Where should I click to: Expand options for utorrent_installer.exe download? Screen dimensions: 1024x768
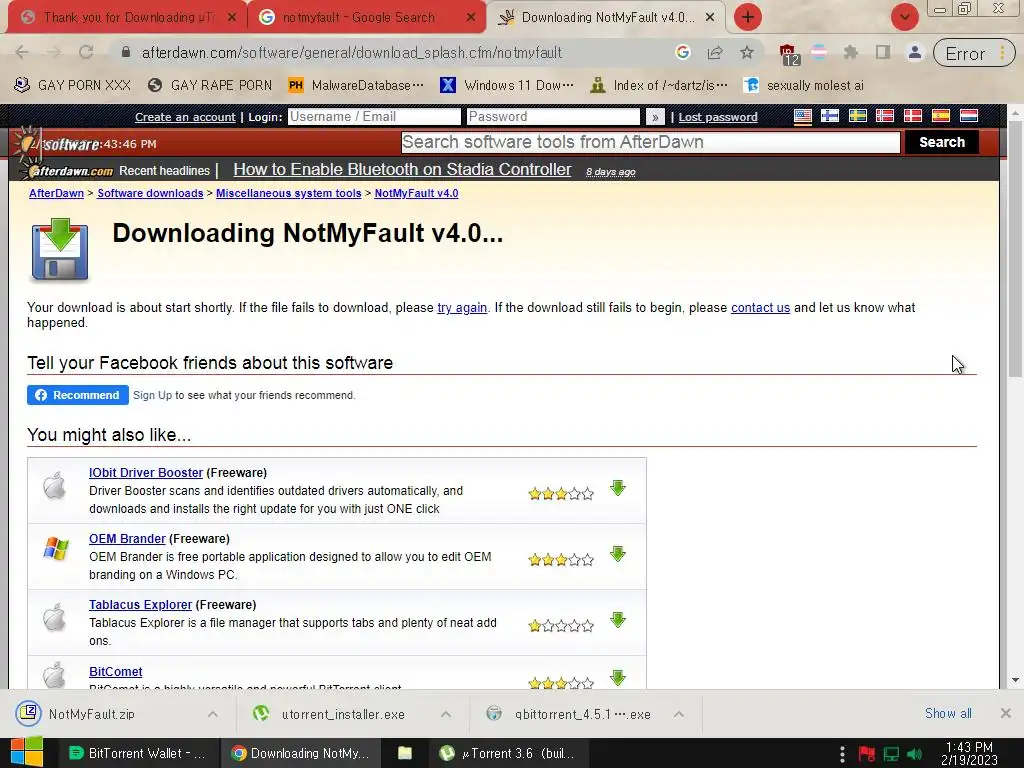coord(445,714)
